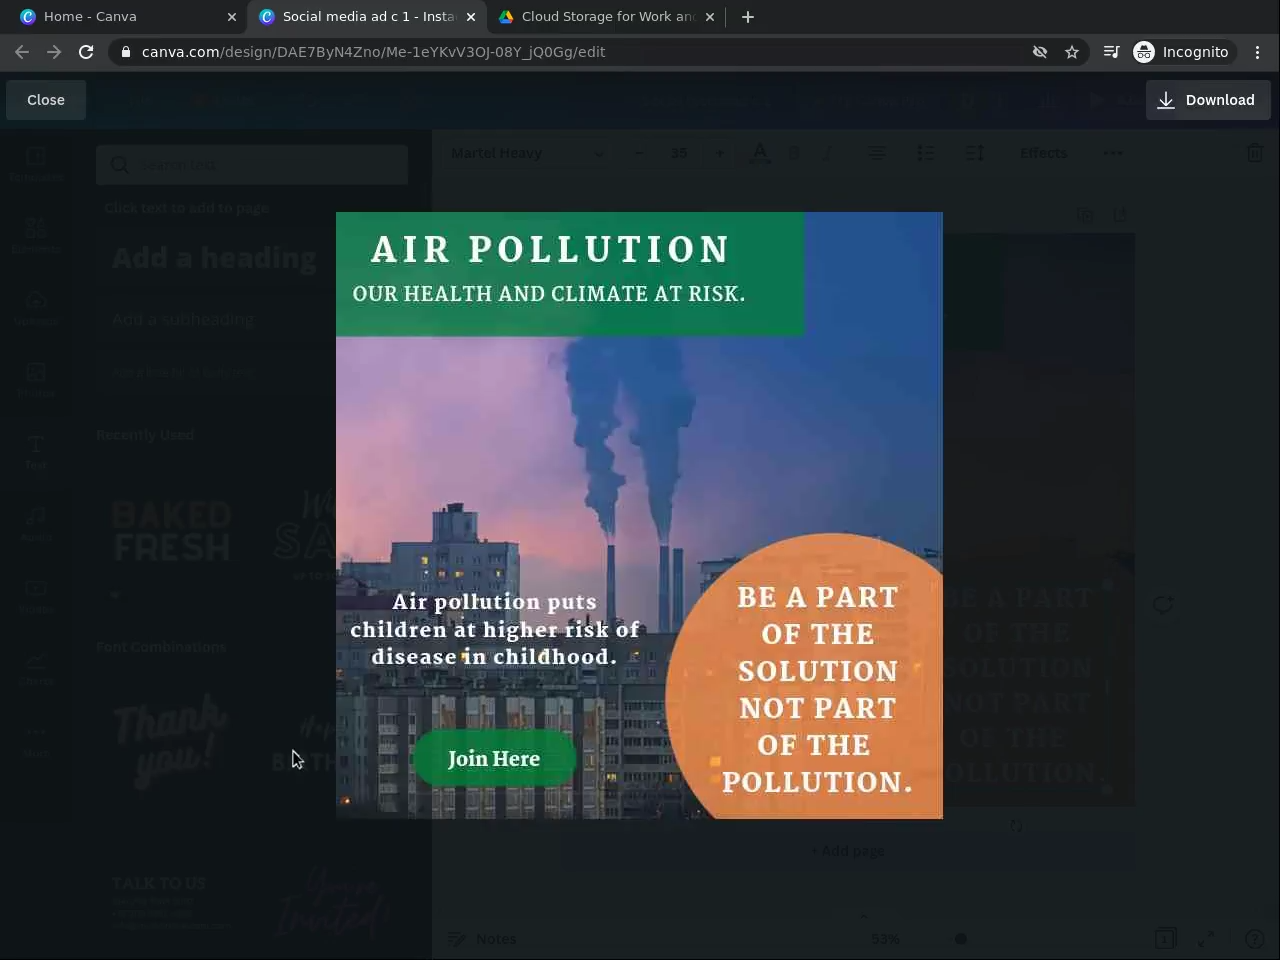
Task: Click the 'BE A PART OF THE SOLUTION' text
Action: [817, 689]
